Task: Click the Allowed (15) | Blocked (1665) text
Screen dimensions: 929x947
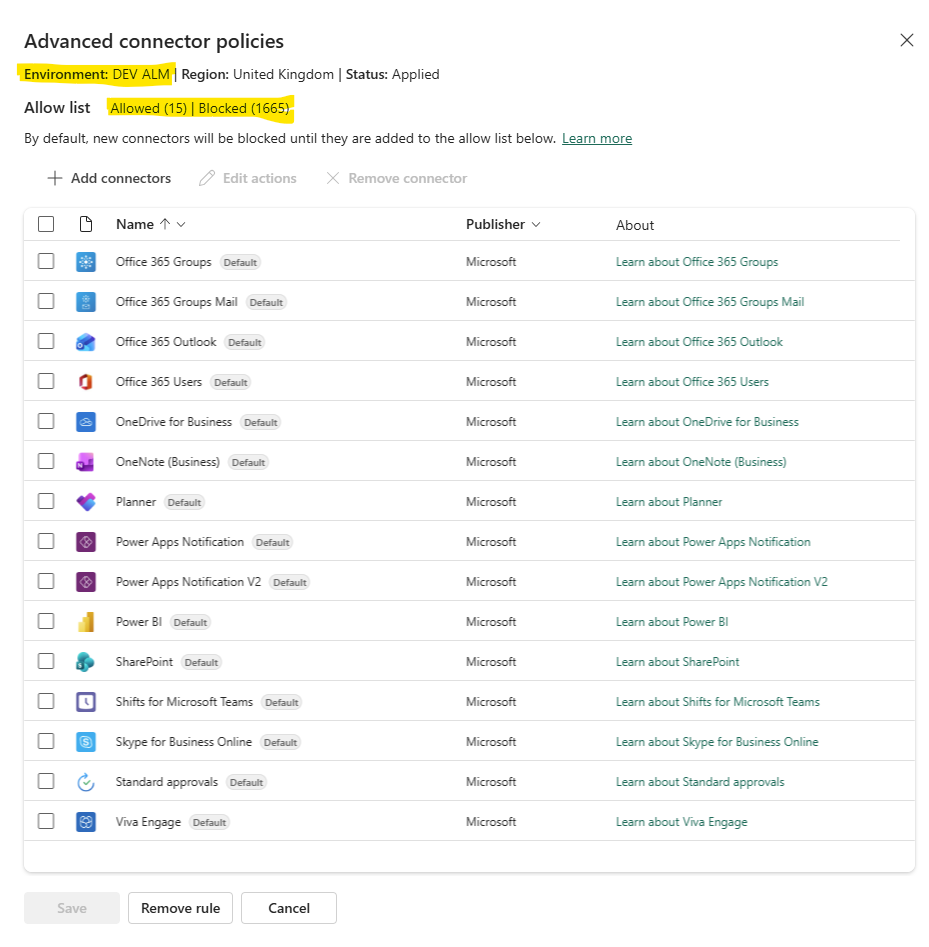Action: click(x=200, y=109)
